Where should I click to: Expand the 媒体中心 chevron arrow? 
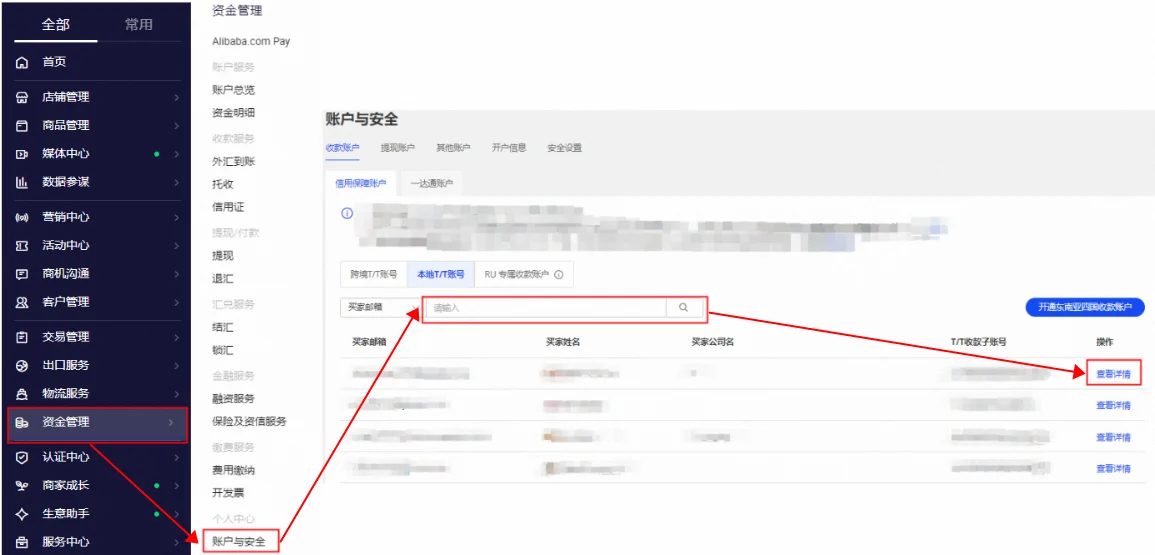click(x=176, y=154)
